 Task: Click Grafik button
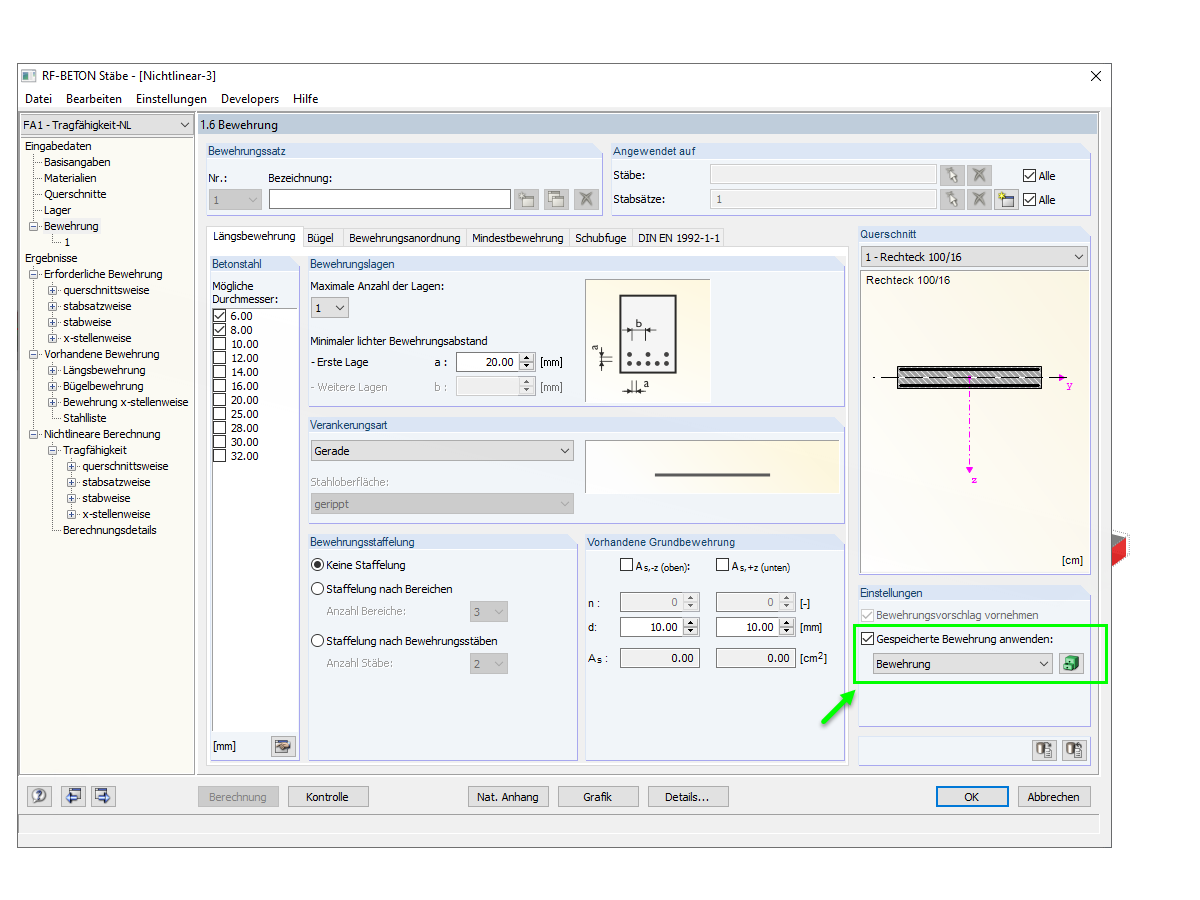(x=598, y=797)
